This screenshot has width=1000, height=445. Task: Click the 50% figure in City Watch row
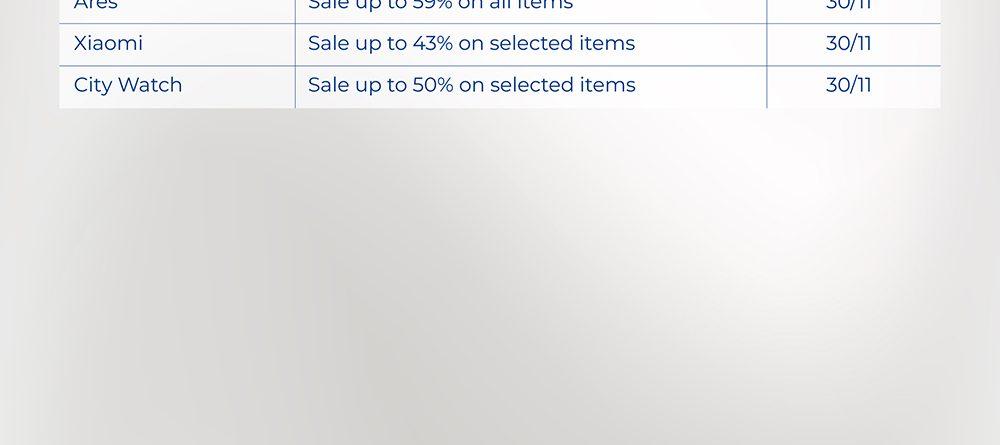tap(433, 85)
